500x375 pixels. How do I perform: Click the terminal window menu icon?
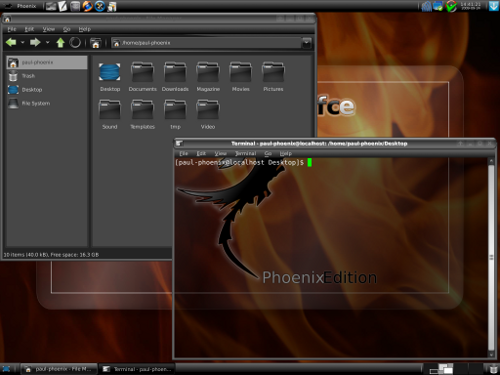[x=179, y=143]
